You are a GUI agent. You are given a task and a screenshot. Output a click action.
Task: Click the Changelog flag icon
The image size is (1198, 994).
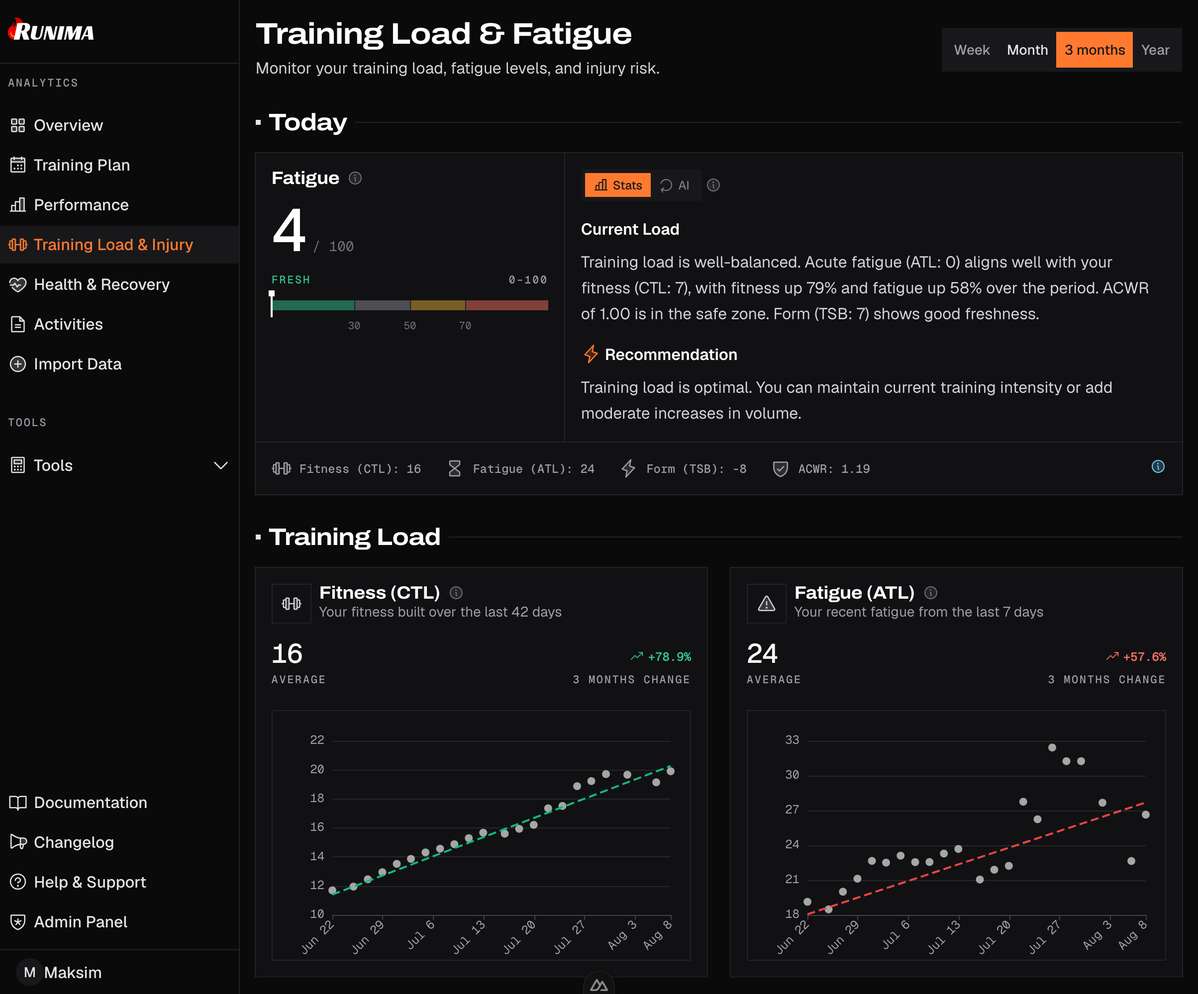[18, 842]
